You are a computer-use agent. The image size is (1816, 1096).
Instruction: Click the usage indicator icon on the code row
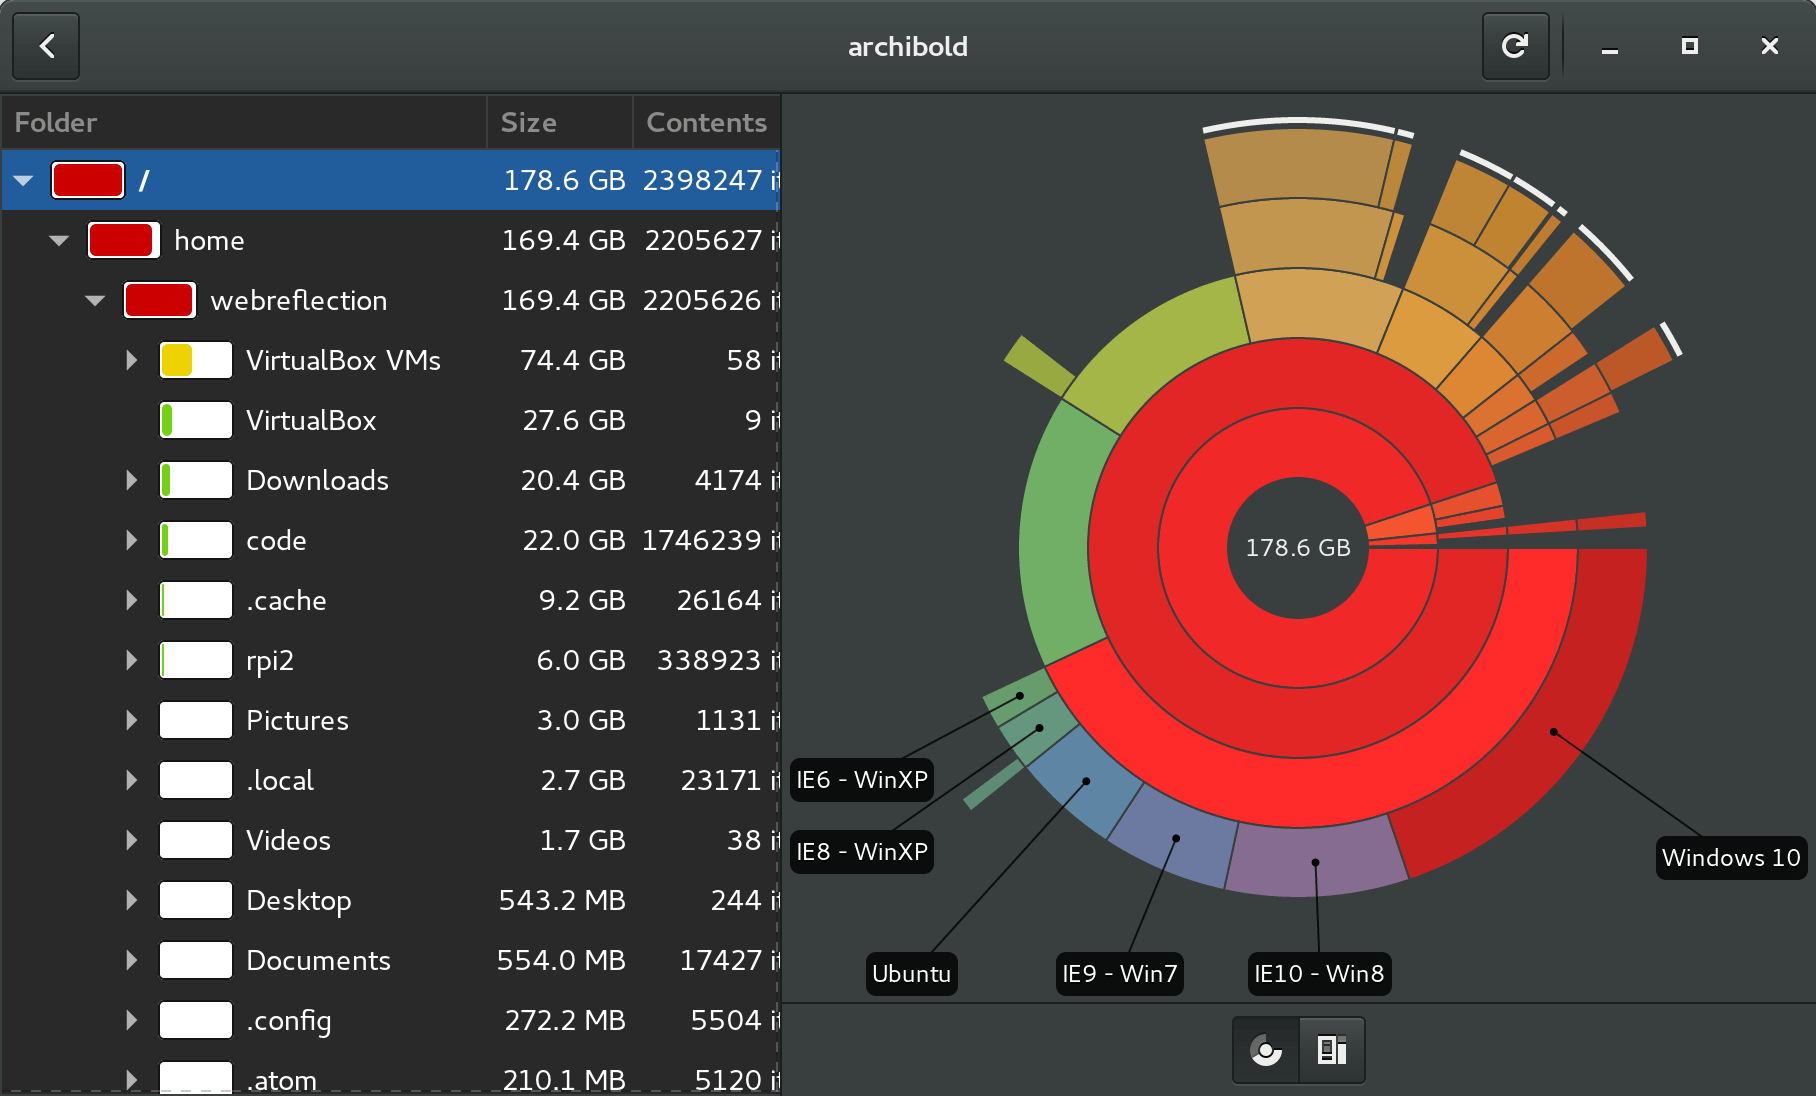[x=195, y=540]
